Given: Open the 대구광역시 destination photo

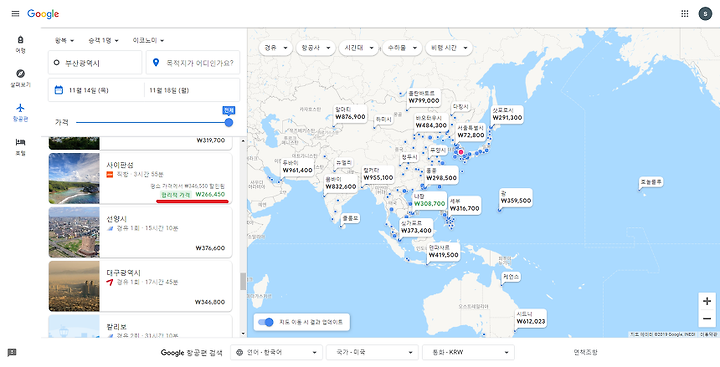Looking at the screenshot, I should (74, 286).
